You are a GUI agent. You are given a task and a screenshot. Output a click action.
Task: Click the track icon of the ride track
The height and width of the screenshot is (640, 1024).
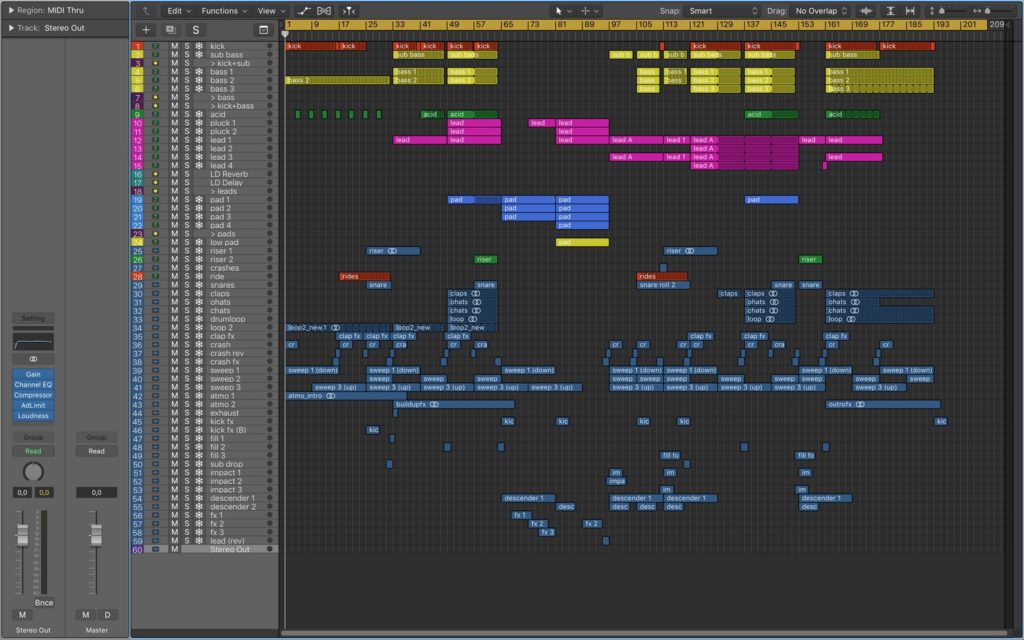(155, 276)
